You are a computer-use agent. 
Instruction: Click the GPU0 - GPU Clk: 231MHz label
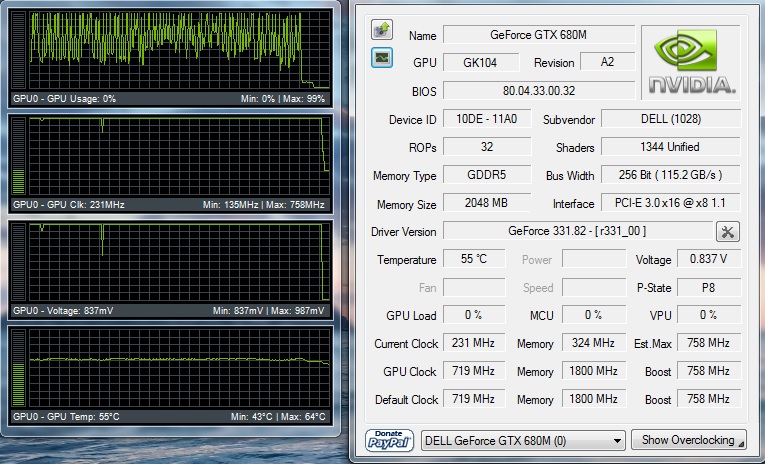[x=69, y=205]
